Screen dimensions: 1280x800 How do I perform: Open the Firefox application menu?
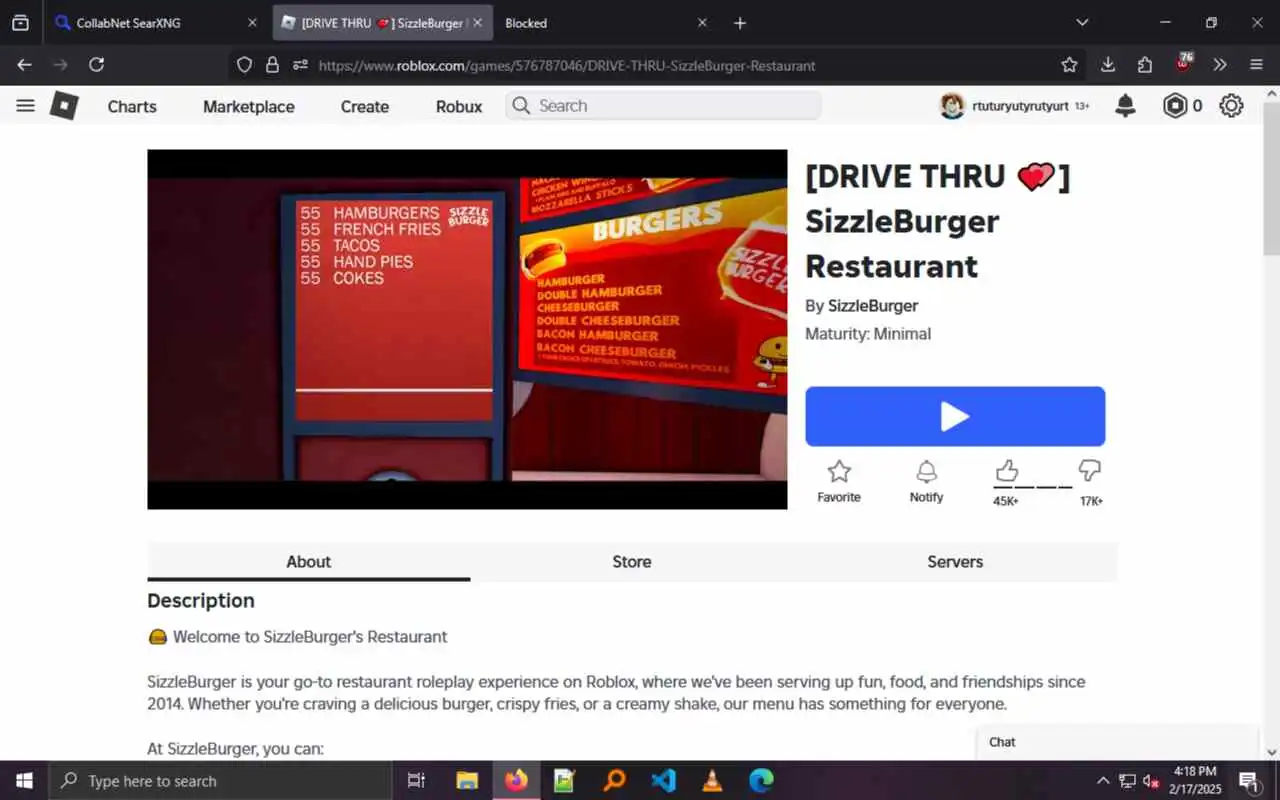pos(1257,65)
